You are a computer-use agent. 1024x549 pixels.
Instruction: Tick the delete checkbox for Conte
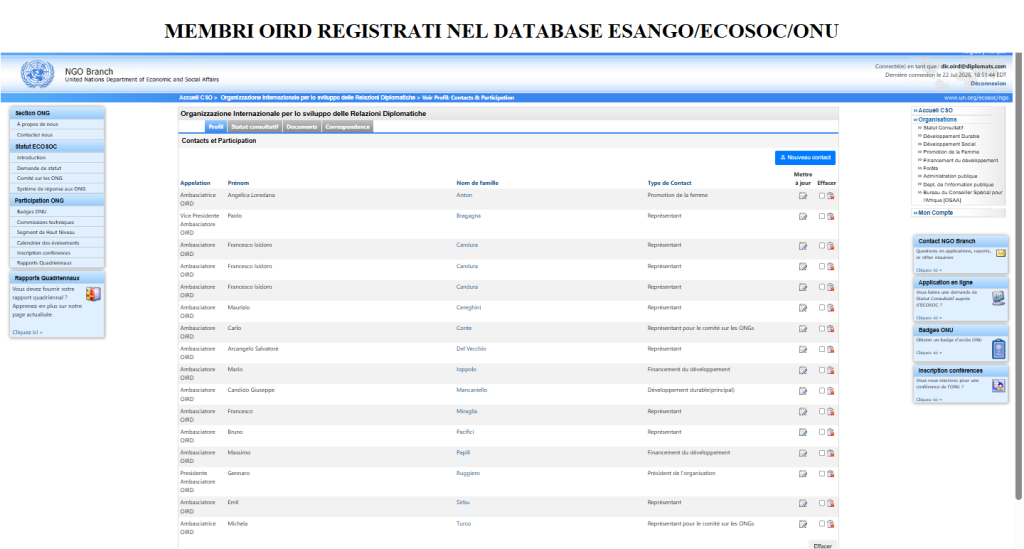tap(822, 329)
